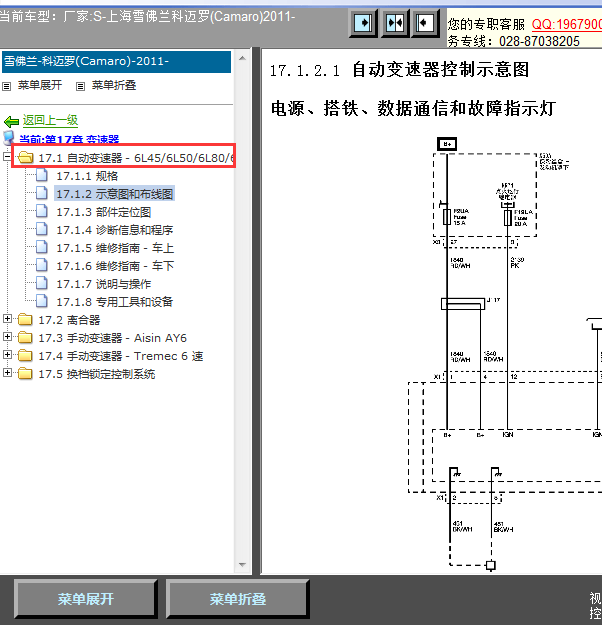Click the 雪佛兰-科迈罗(Camaro)-2011- header bar

[x=116, y=62]
